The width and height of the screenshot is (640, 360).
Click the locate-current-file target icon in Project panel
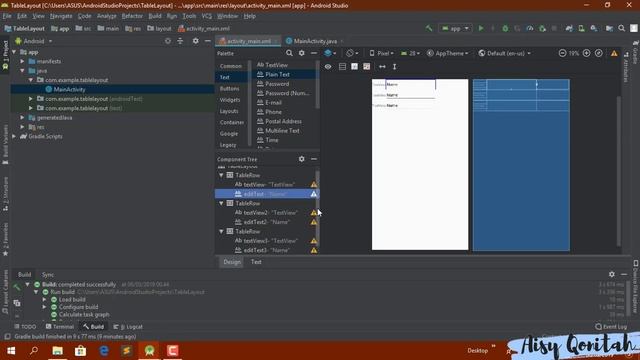[x=168, y=41]
